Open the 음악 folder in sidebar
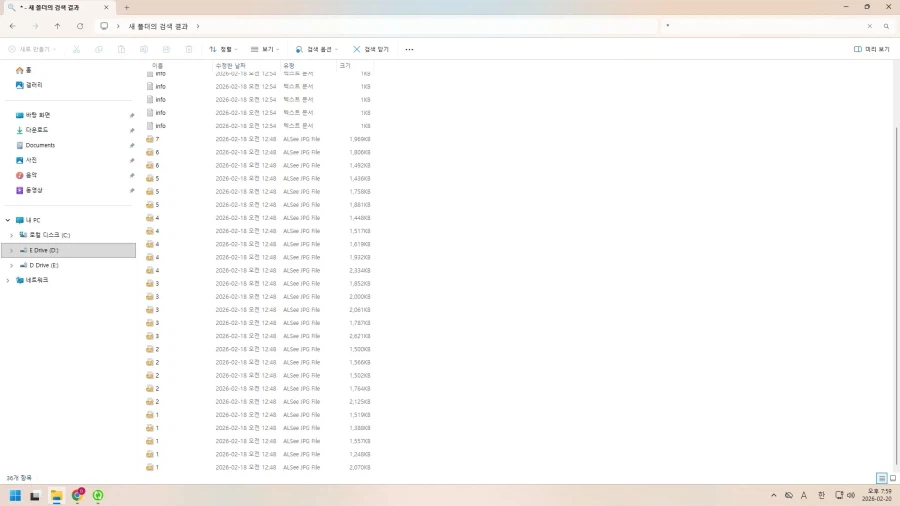900x506 pixels. click(x=31, y=175)
